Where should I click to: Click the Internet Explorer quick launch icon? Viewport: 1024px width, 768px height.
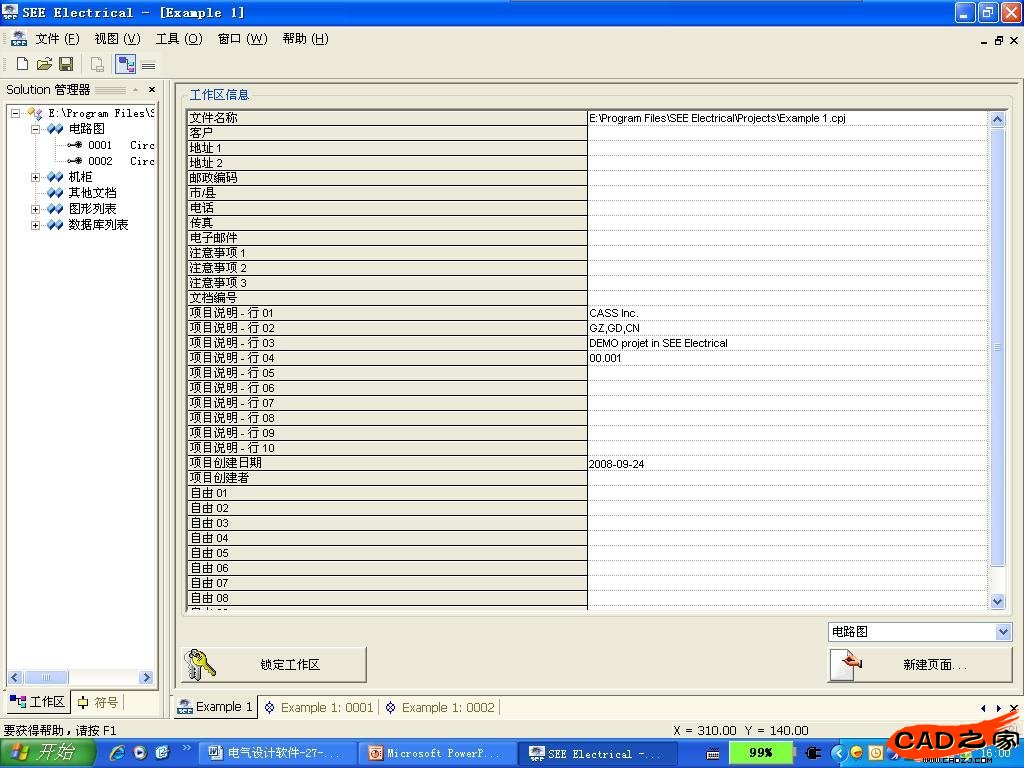[116, 752]
